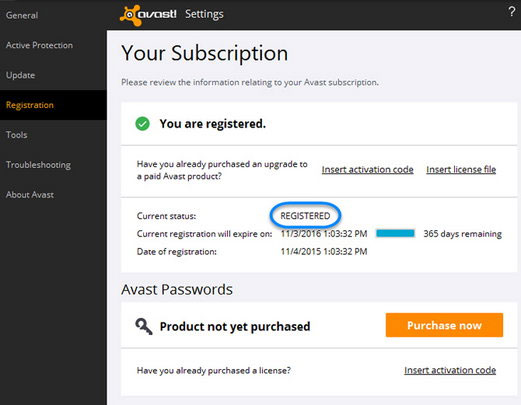
Task: Click the Insert license file link
Action: [x=461, y=169]
